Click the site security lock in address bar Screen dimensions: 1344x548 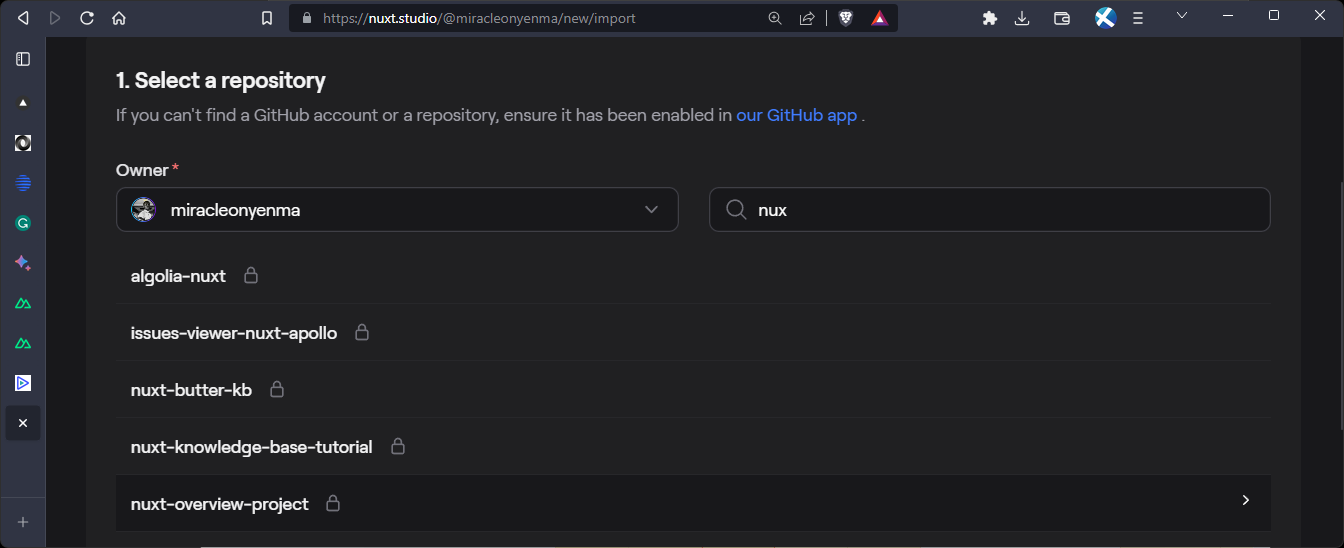306,18
